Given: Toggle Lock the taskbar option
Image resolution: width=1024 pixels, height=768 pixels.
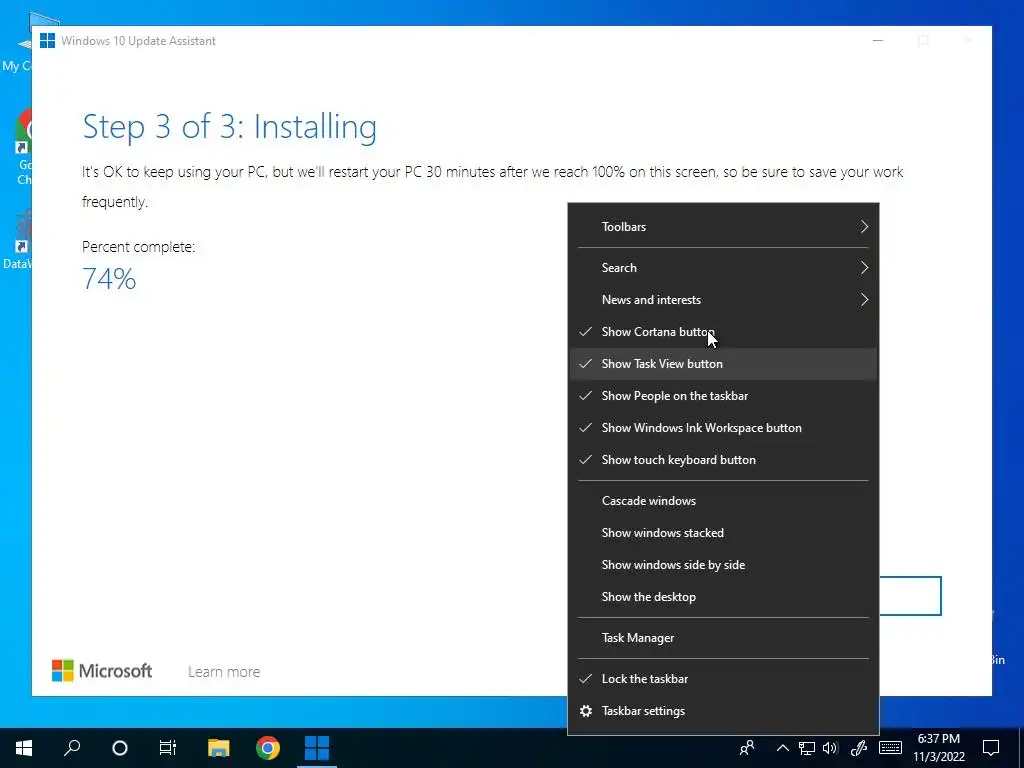Looking at the screenshot, I should point(723,679).
